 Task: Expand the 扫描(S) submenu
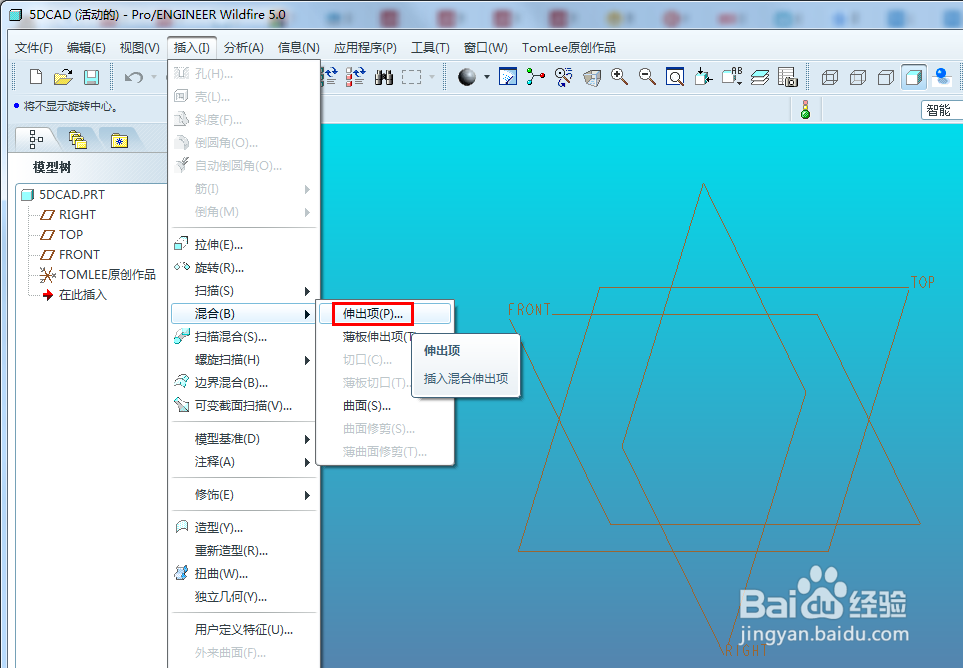[244, 291]
